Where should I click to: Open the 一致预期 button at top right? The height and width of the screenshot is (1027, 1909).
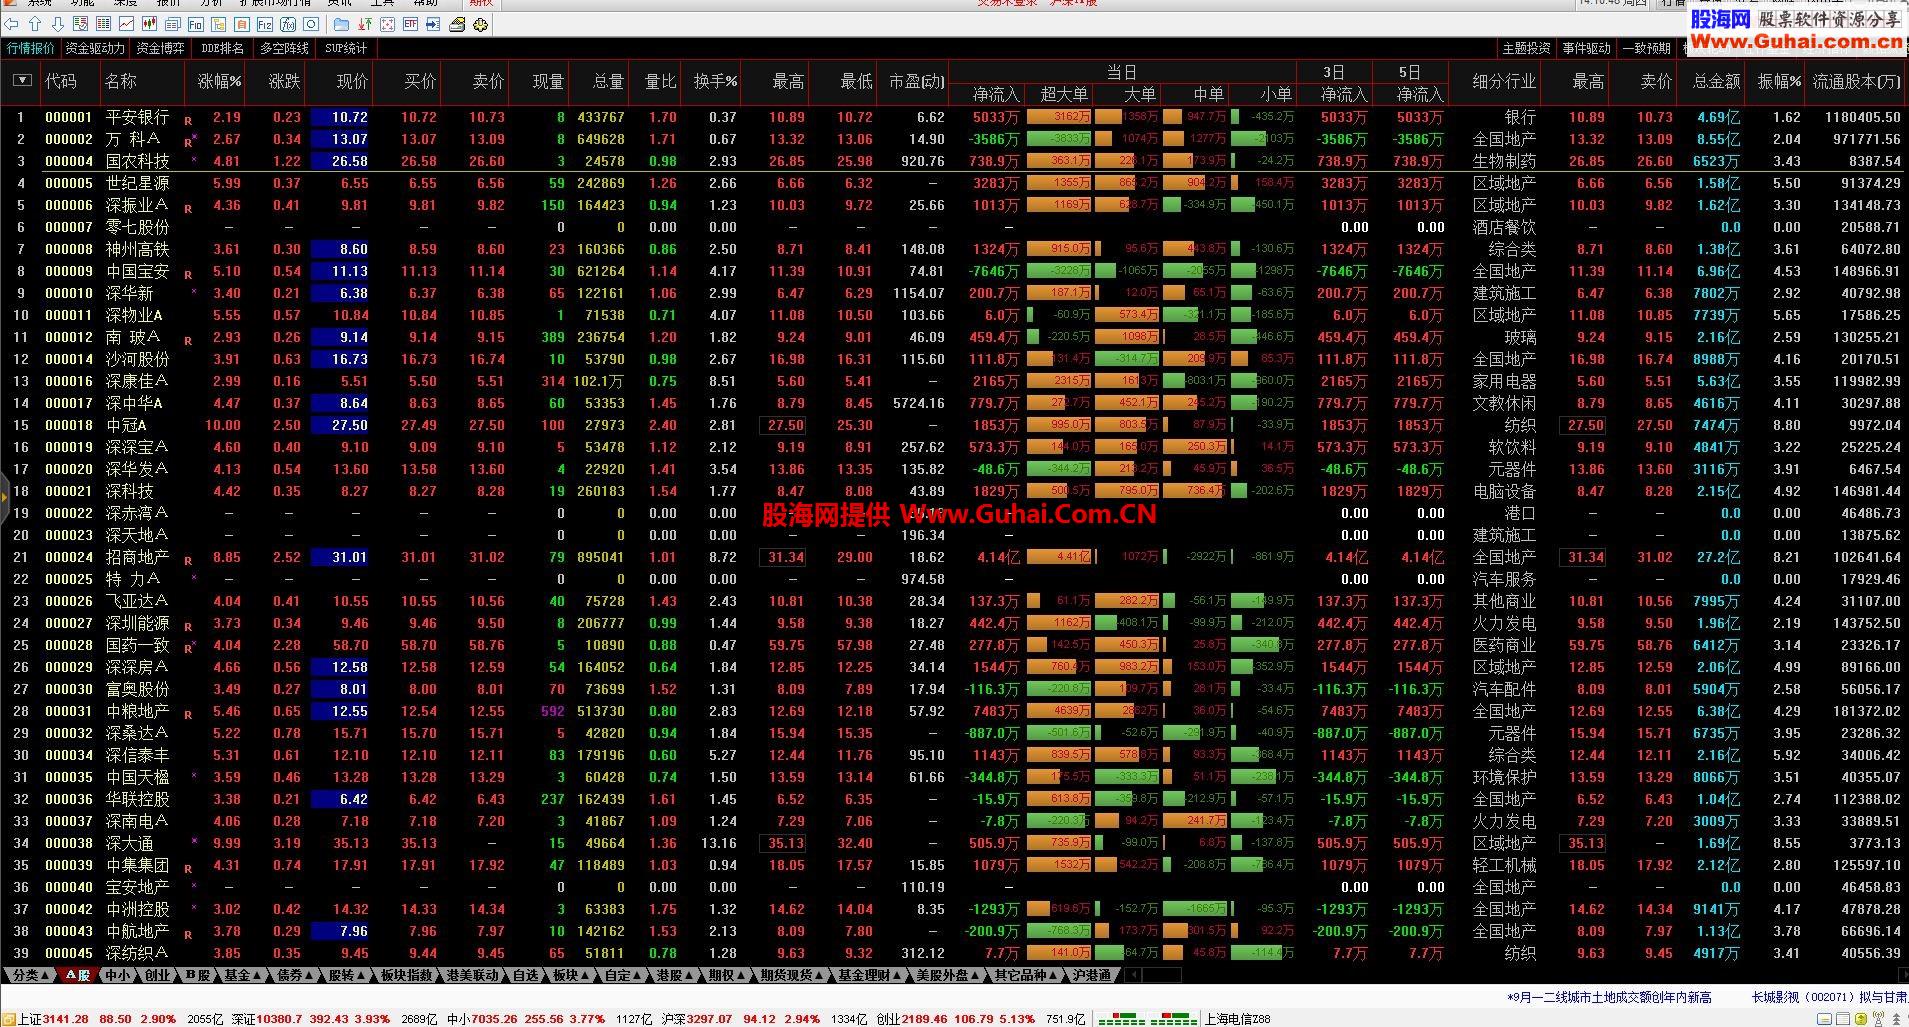pos(1646,48)
